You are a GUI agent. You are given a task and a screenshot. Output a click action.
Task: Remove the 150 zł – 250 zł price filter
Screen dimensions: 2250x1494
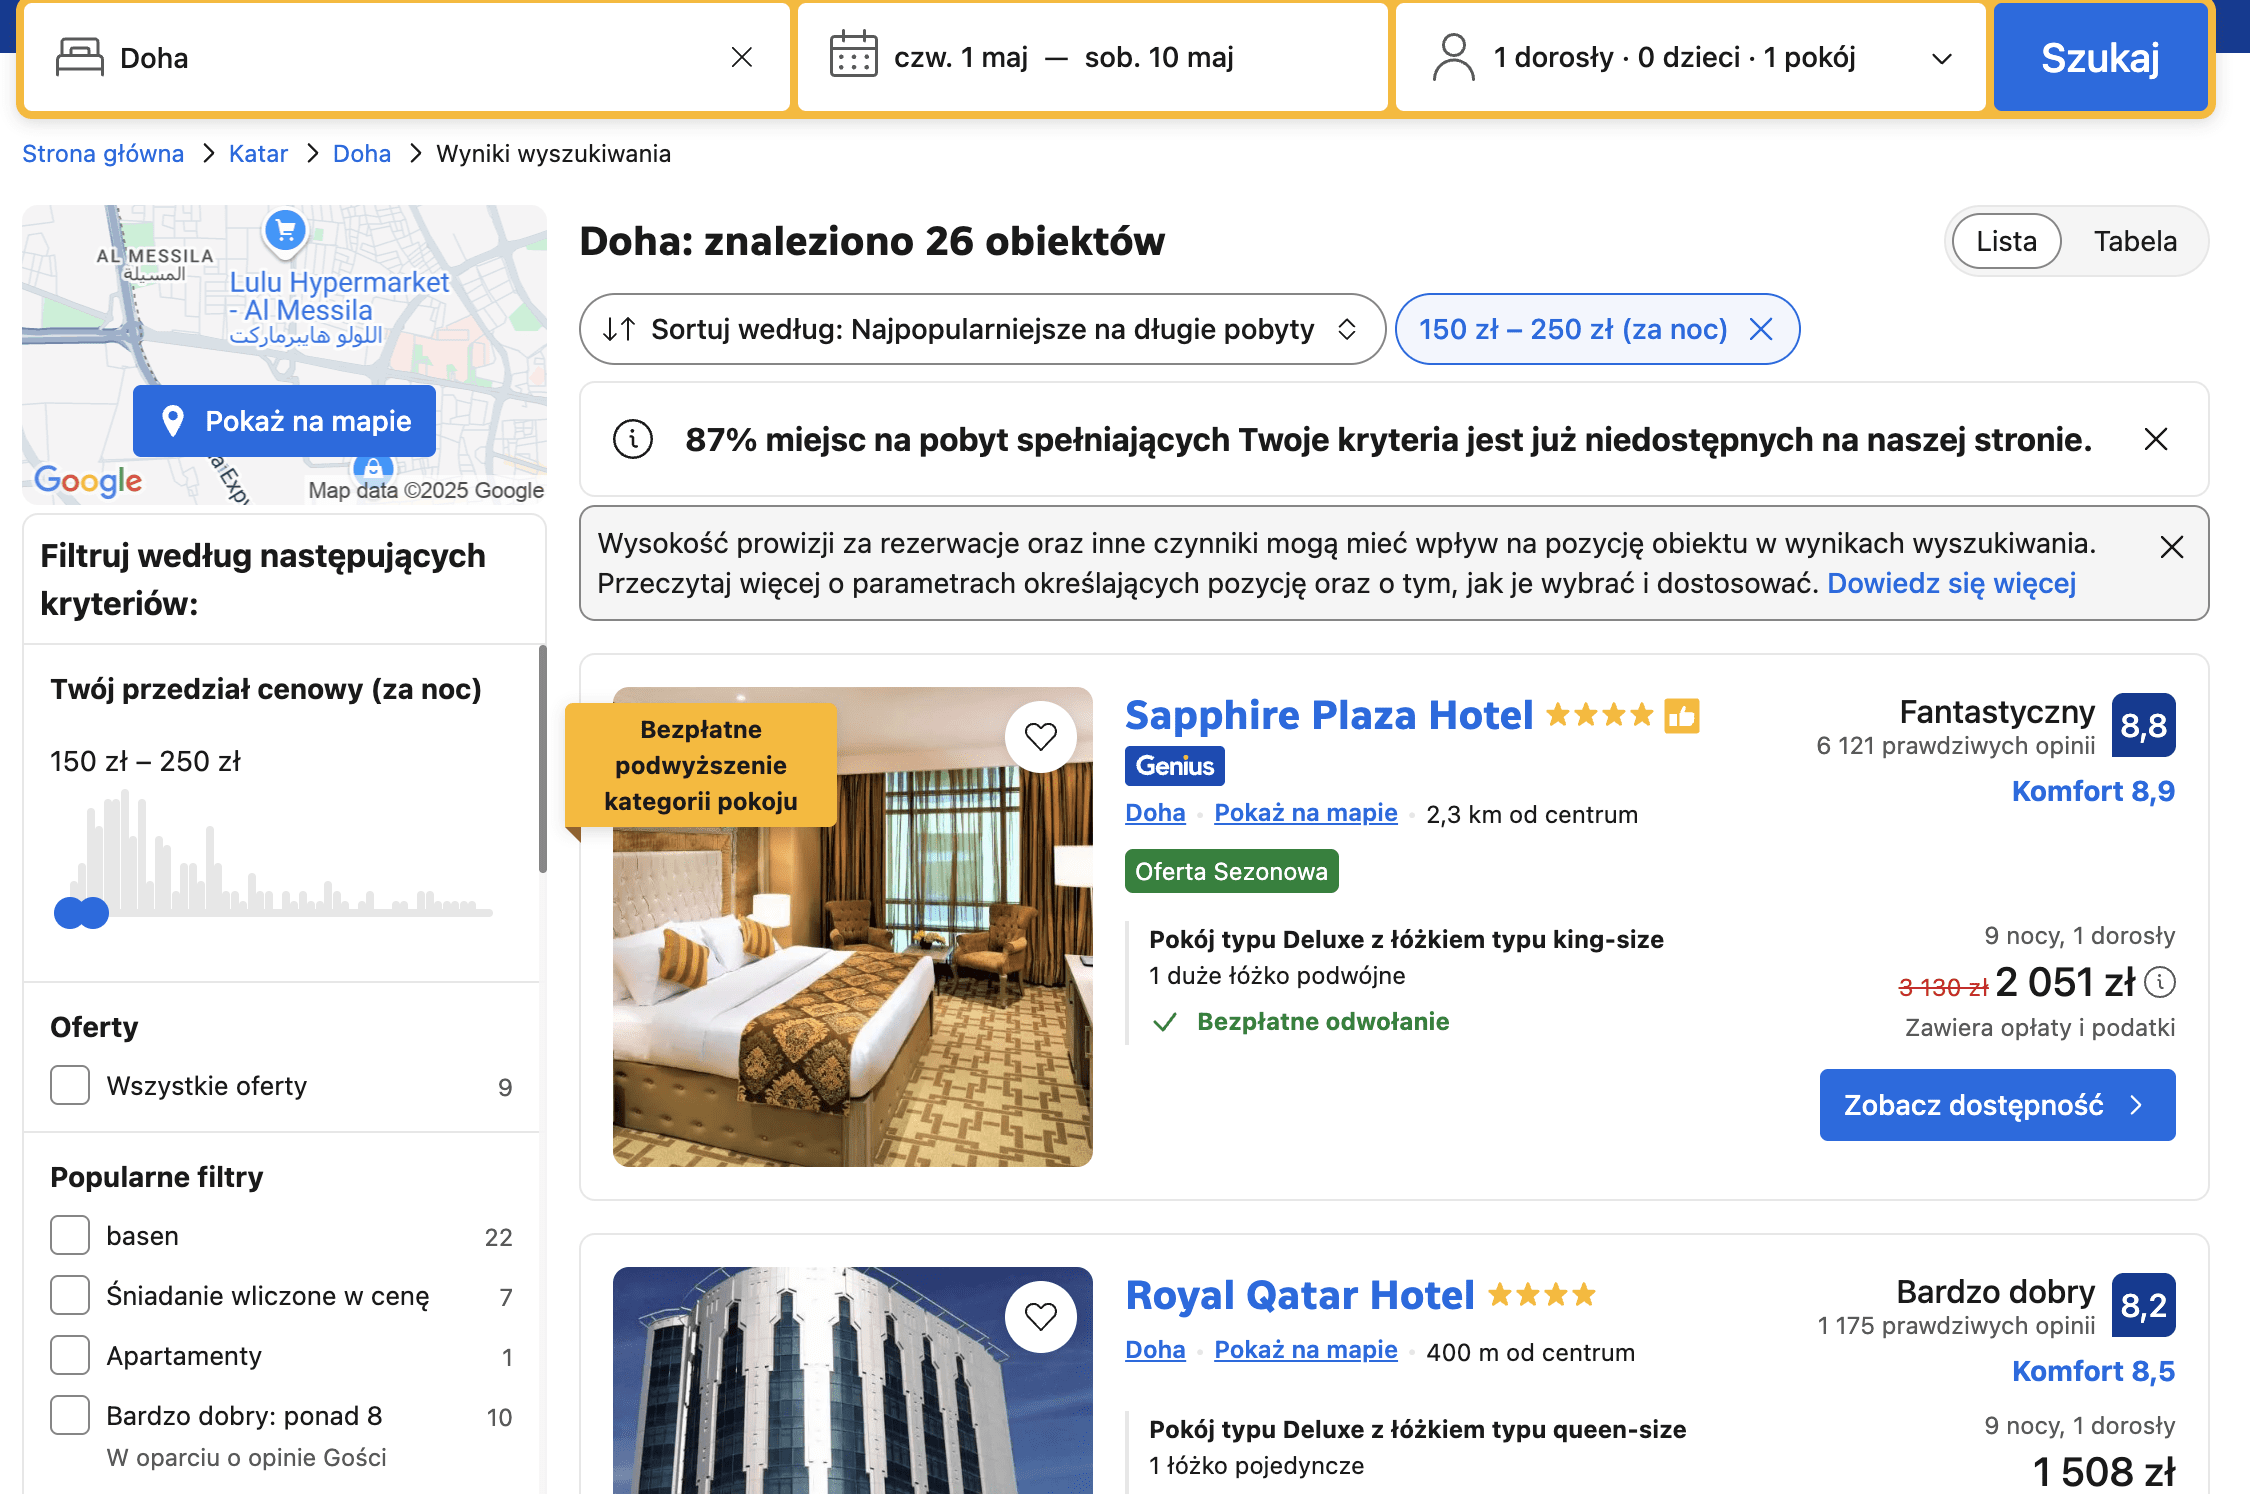coord(1761,329)
